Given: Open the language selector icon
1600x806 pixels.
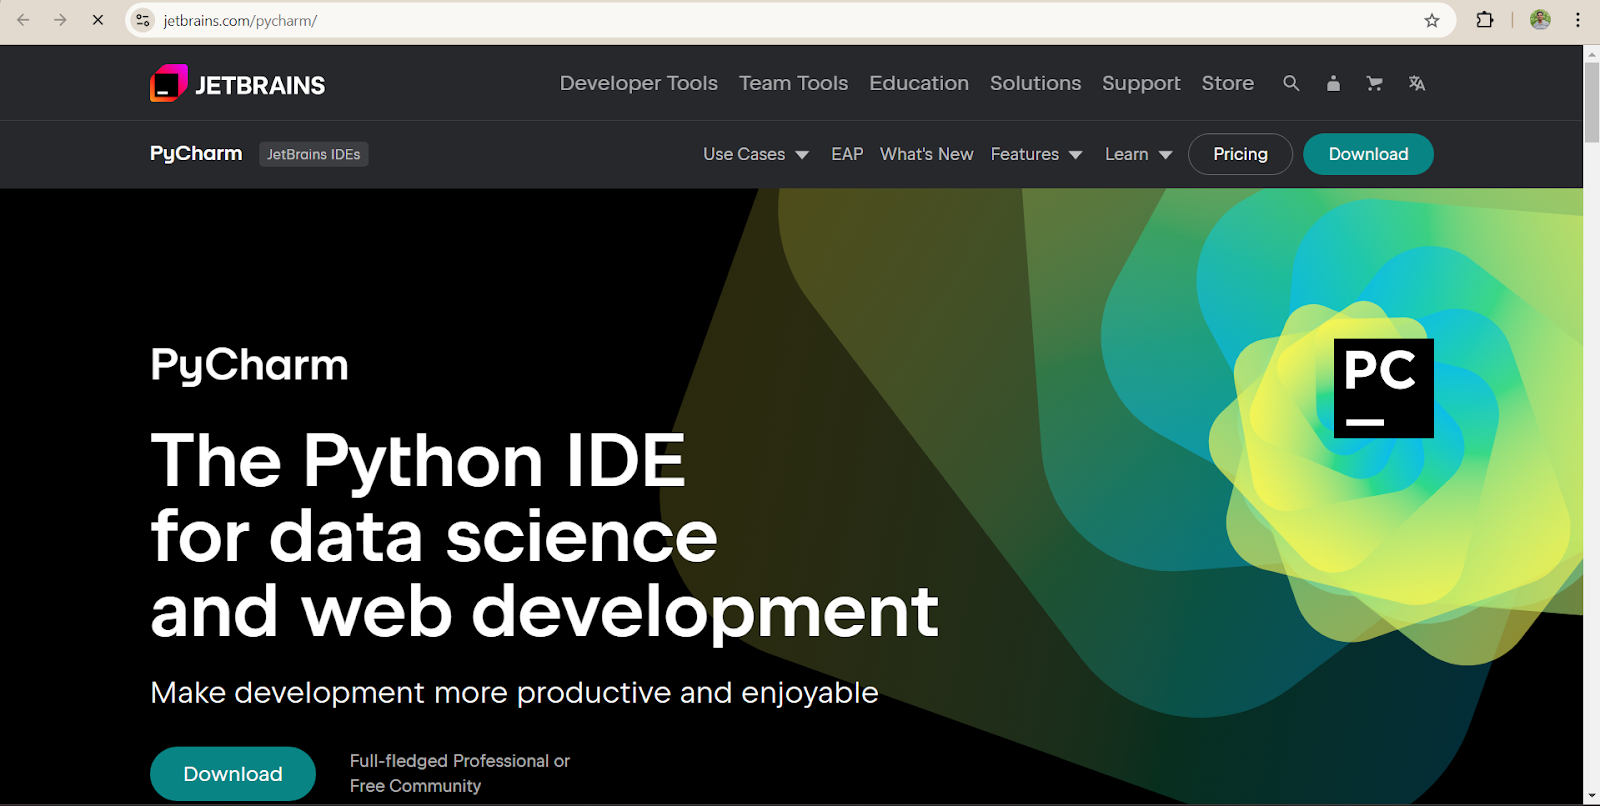Looking at the screenshot, I should 1417,83.
